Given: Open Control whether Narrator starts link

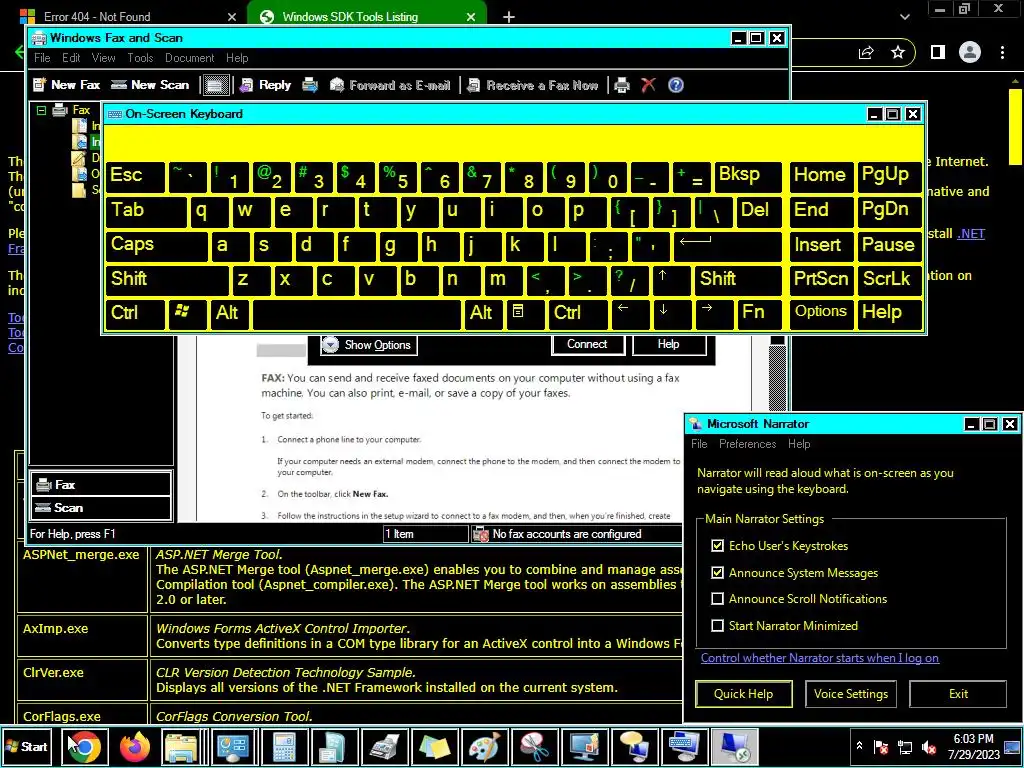Looking at the screenshot, I should pos(820,658).
